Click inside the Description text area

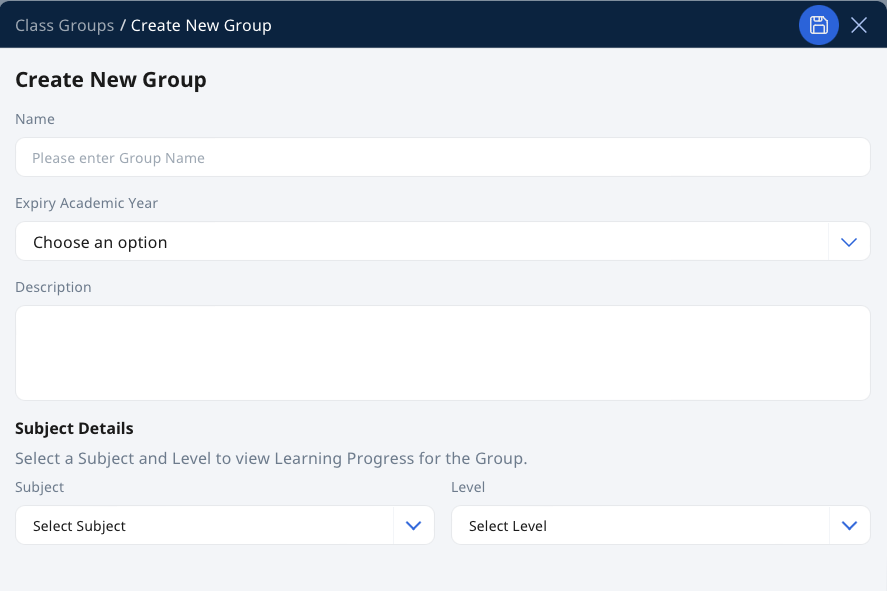pos(442,353)
